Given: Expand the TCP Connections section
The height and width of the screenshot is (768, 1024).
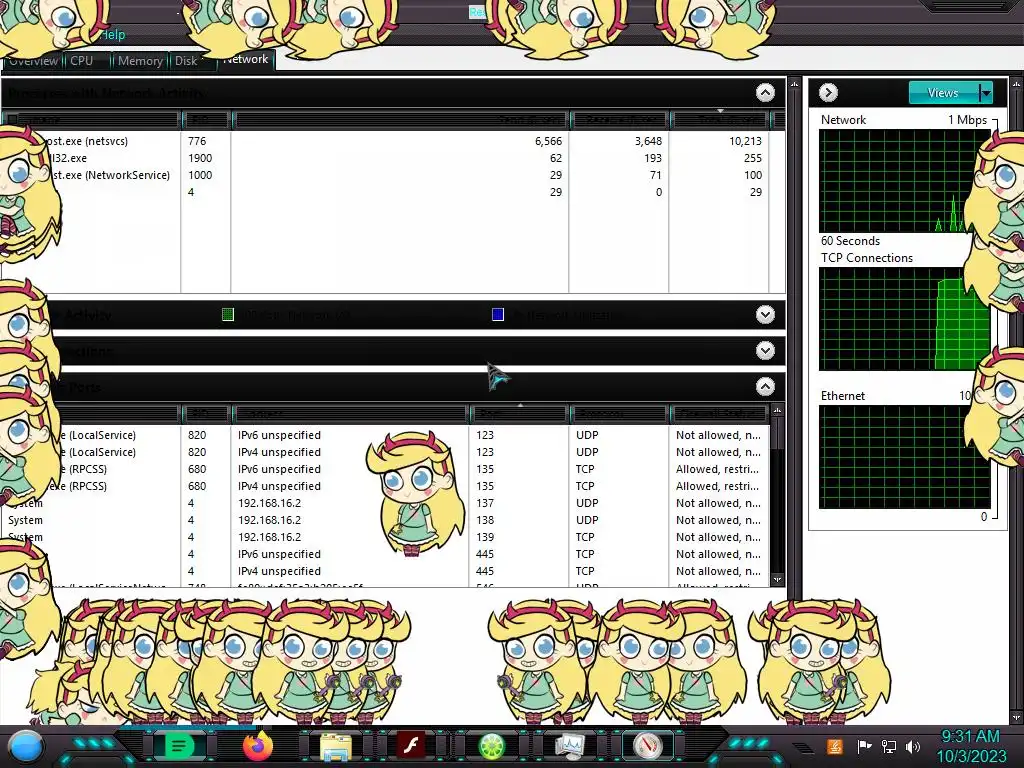Looking at the screenshot, I should 765,351.
